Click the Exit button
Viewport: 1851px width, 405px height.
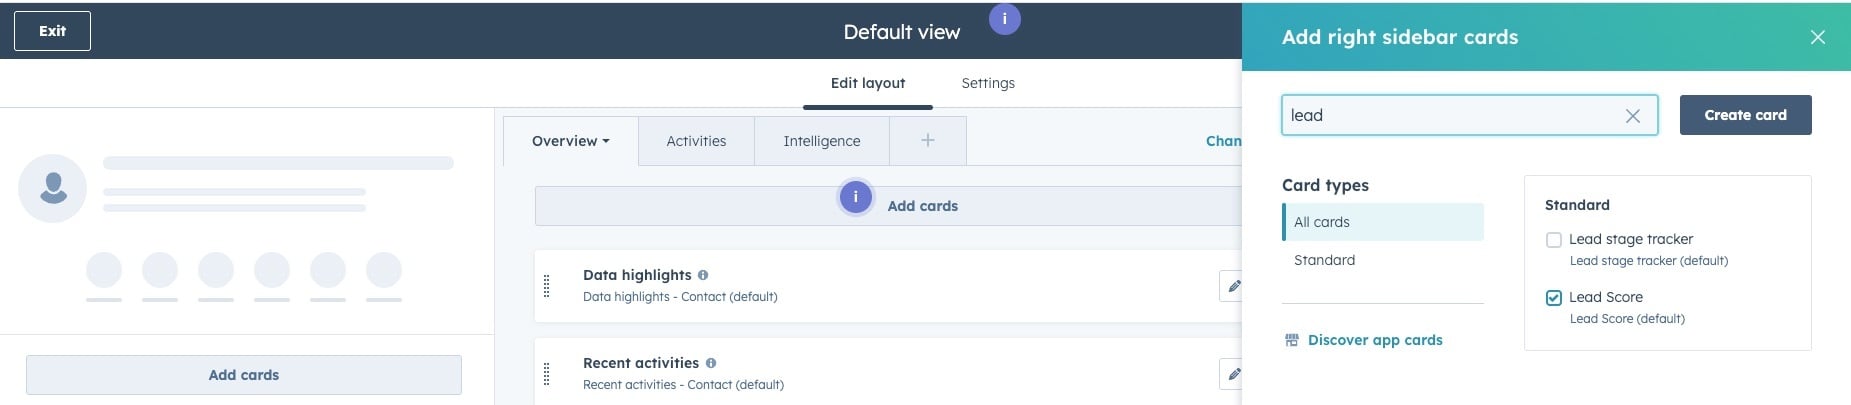[x=52, y=31]
